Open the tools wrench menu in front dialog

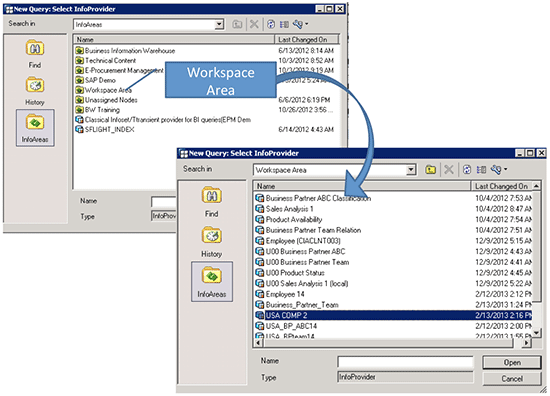(x=498, y=170)
